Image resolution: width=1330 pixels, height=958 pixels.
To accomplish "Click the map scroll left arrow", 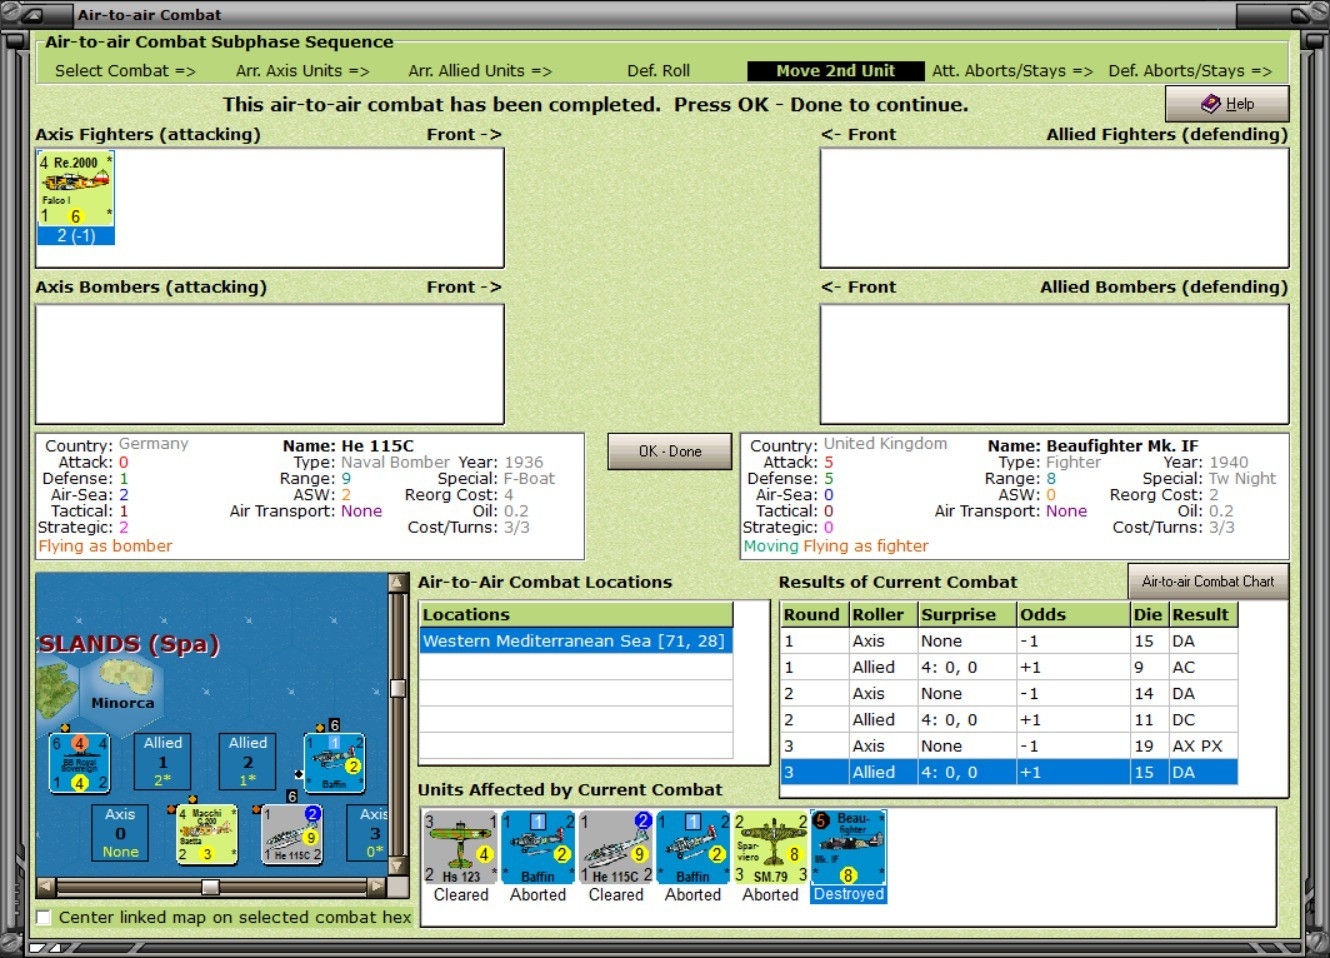I will [46, 886].
